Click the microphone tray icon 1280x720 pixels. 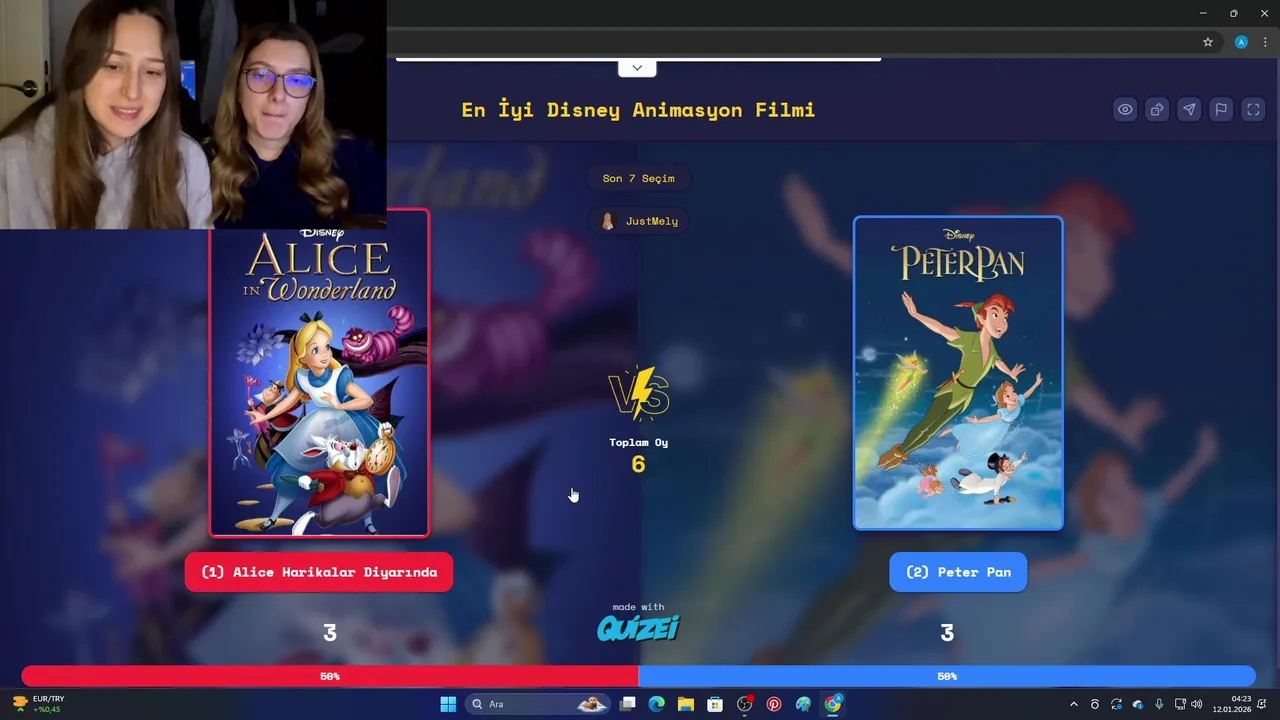pyautogui.click(x=1159, y=704)
